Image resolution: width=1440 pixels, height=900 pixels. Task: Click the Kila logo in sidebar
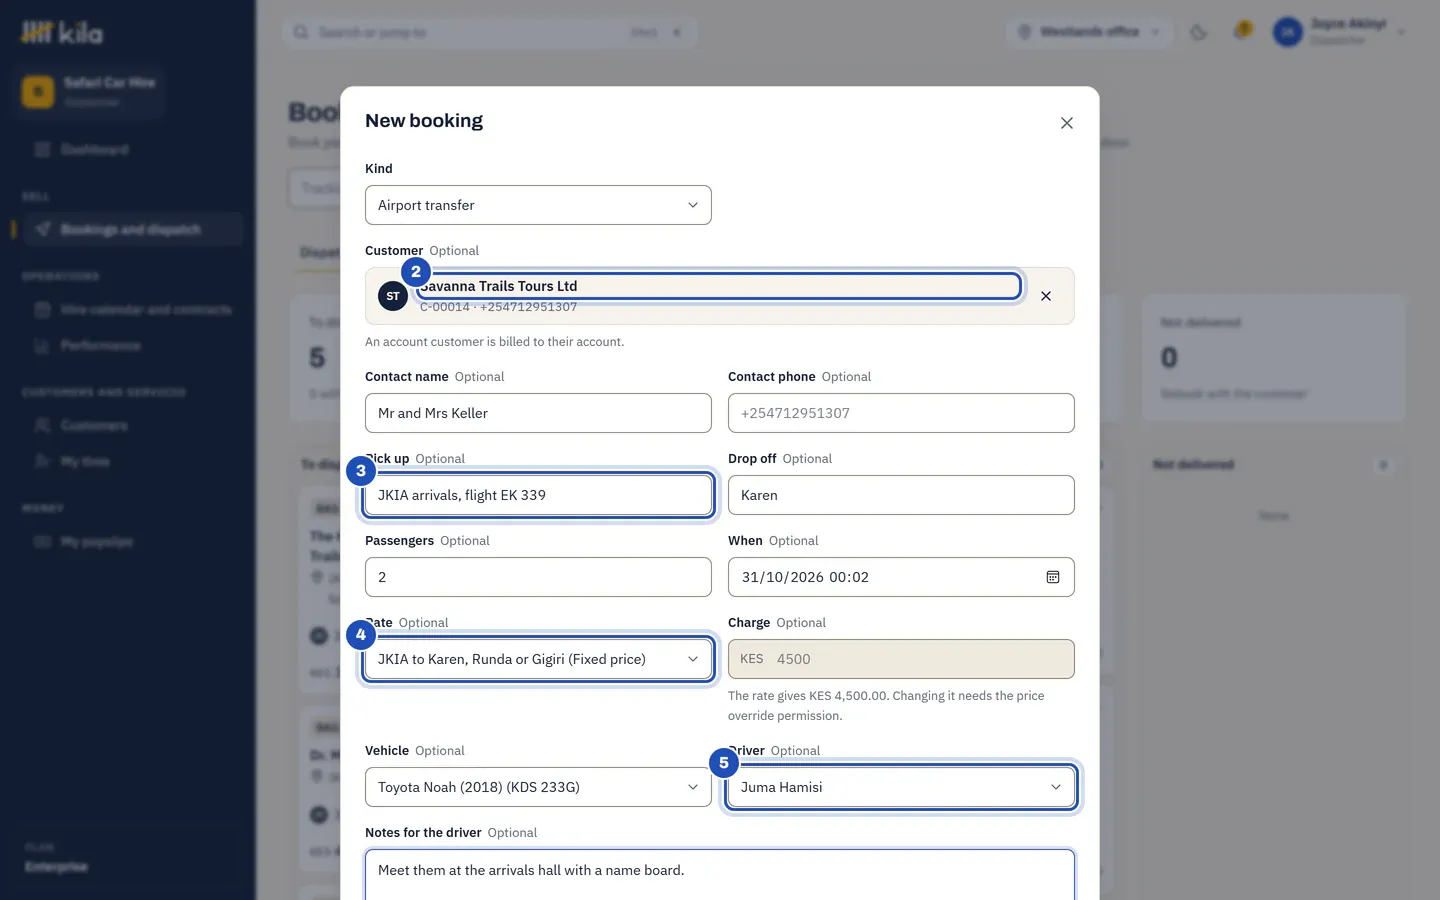[x=62, y=33]
